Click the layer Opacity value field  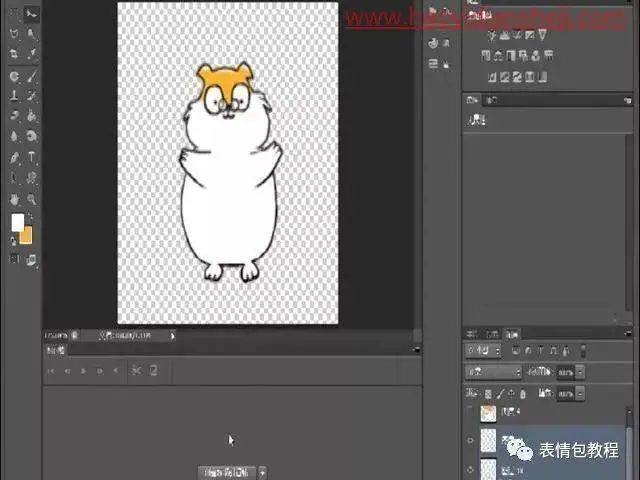coord(565,372)
